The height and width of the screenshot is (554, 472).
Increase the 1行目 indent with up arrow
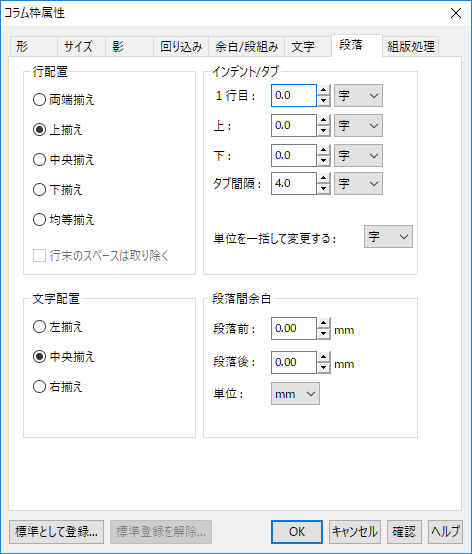click(x=323, y=90)
